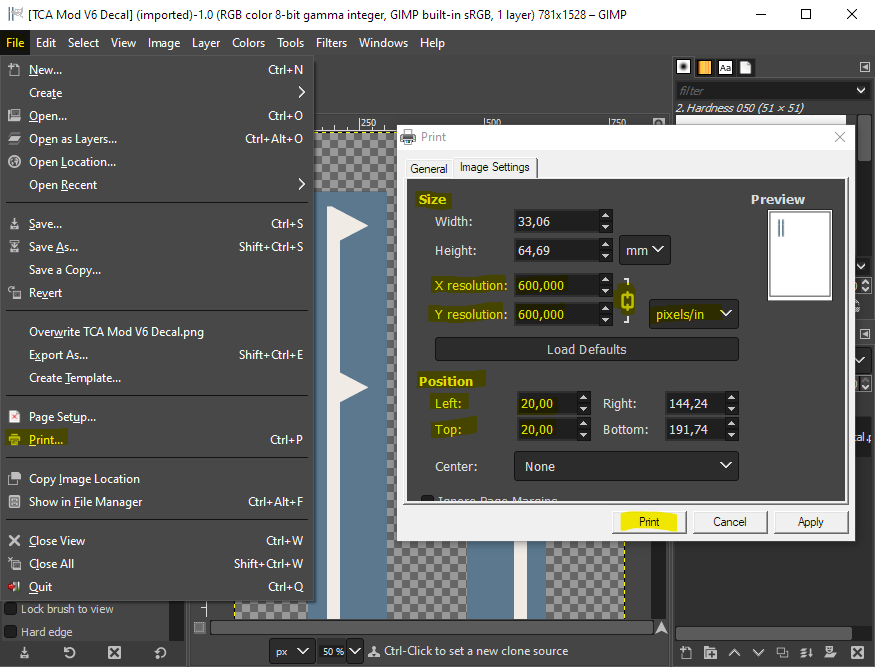Raise the layer with the up arrow
This screenshot has height=667, width=875.
coord(734,652)
